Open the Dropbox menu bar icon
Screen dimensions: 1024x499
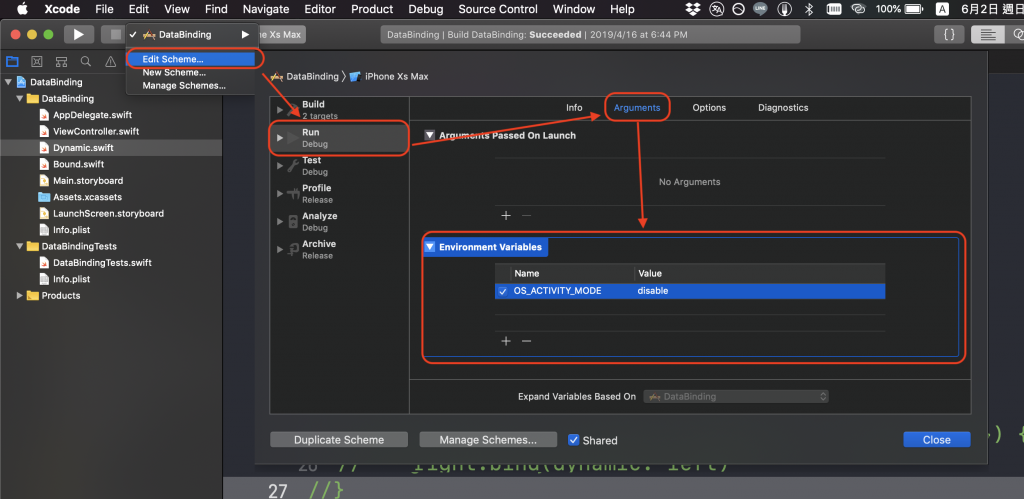coord(693,9)
